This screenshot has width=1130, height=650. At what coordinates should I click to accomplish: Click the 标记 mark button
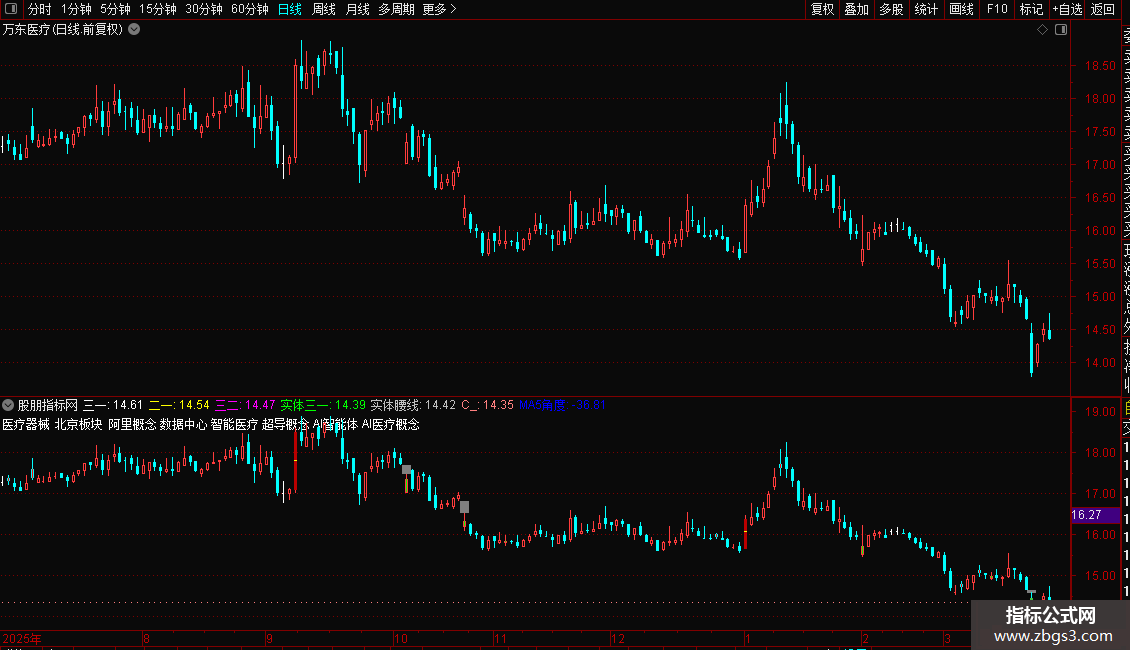click(1031, 9)
